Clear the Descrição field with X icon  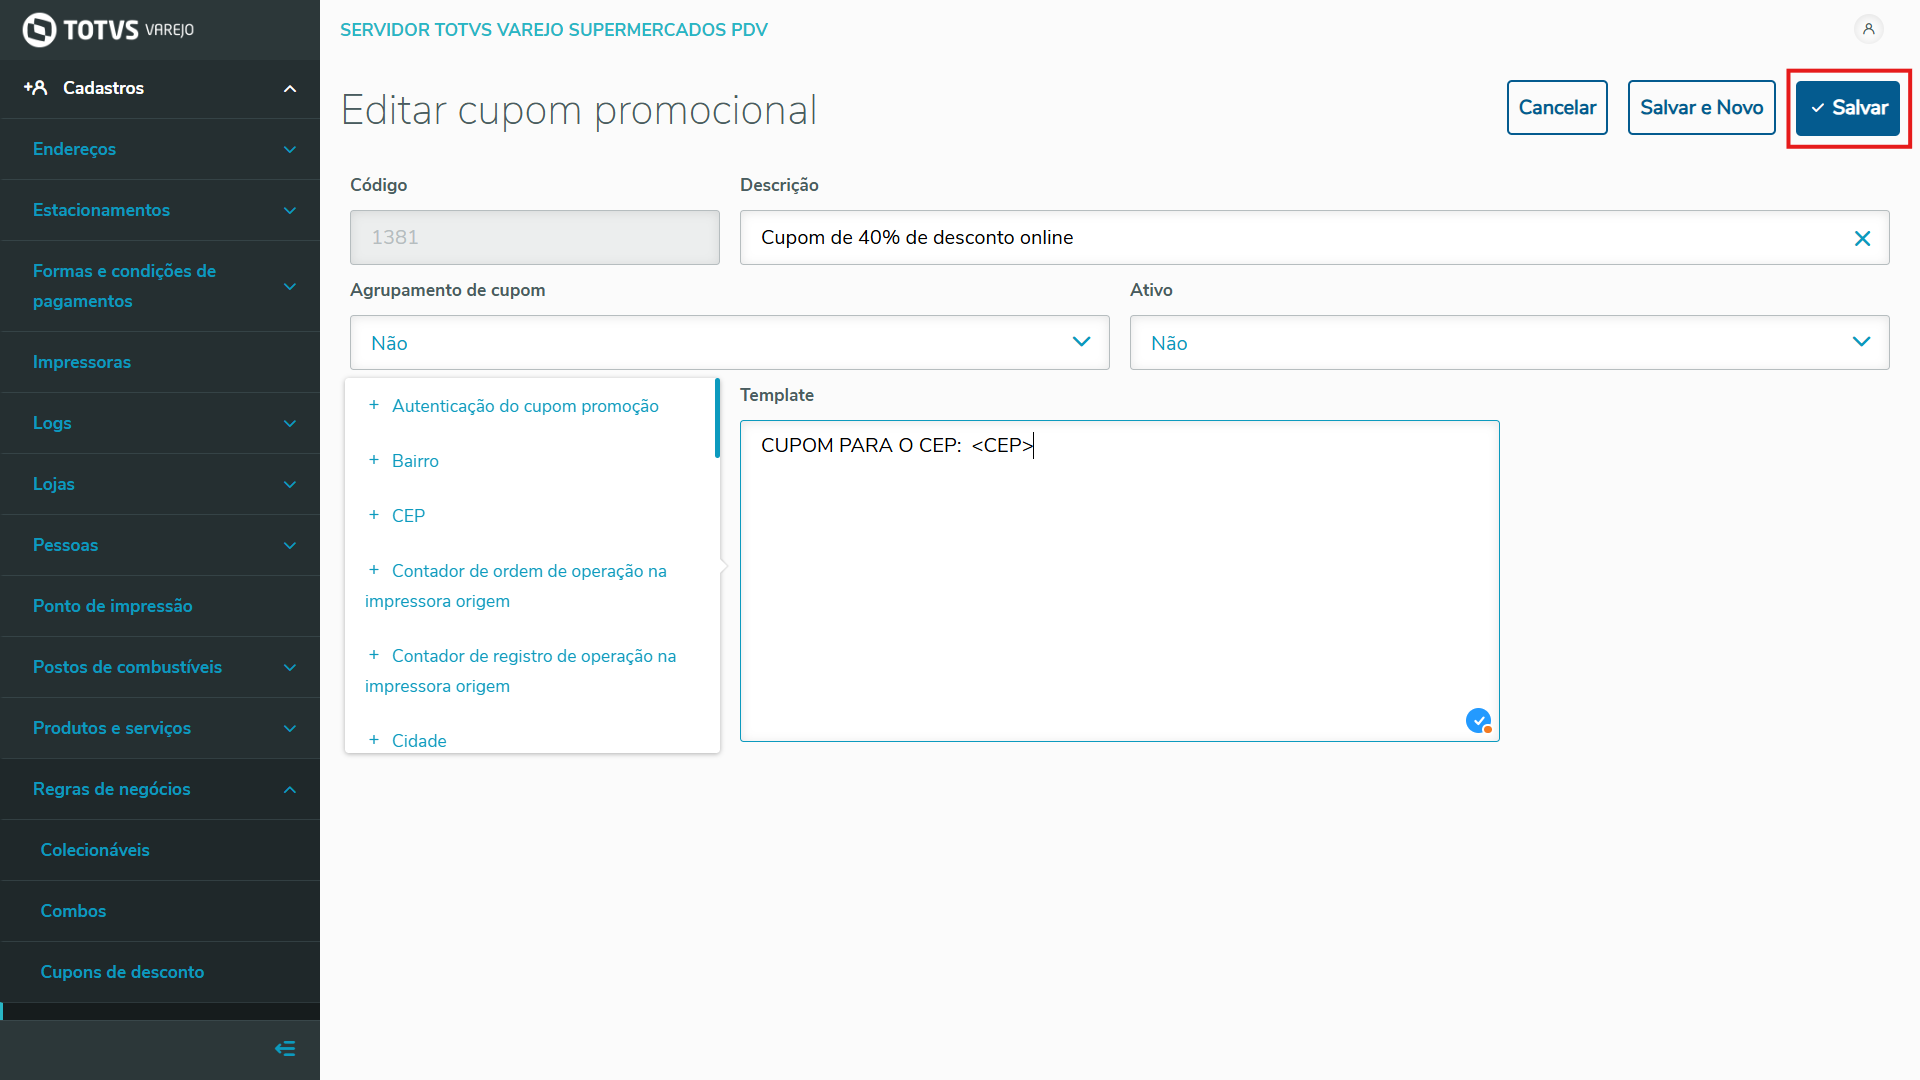point(1862,238)
